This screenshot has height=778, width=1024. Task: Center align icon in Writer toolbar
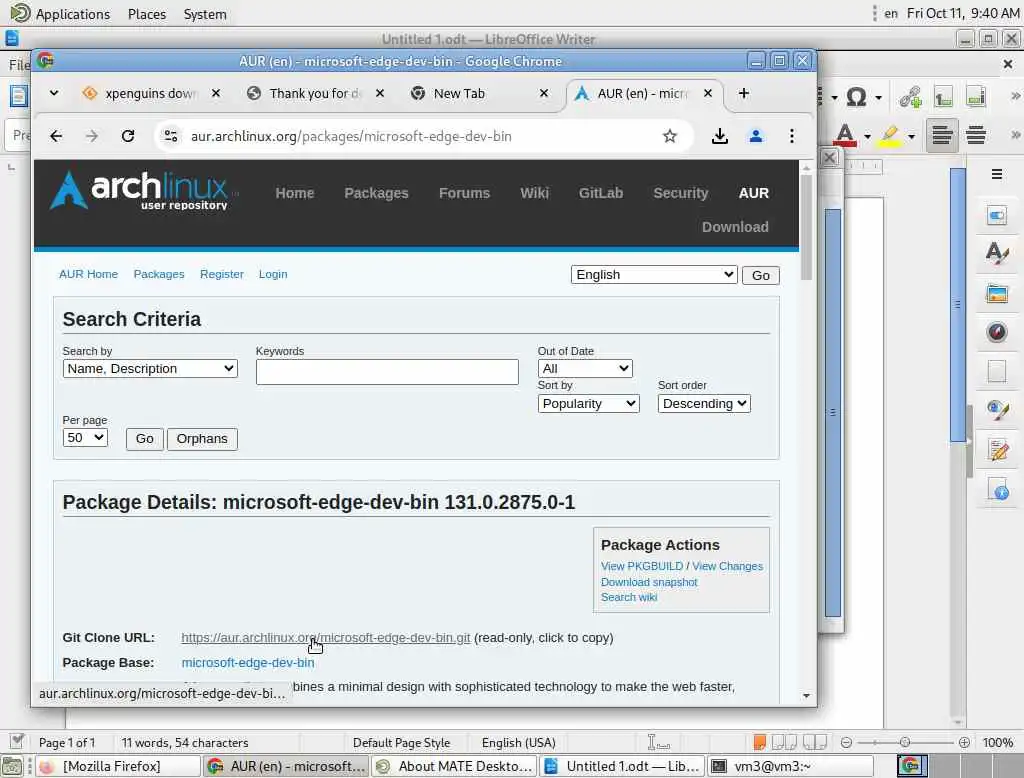[x=976, y=135]
